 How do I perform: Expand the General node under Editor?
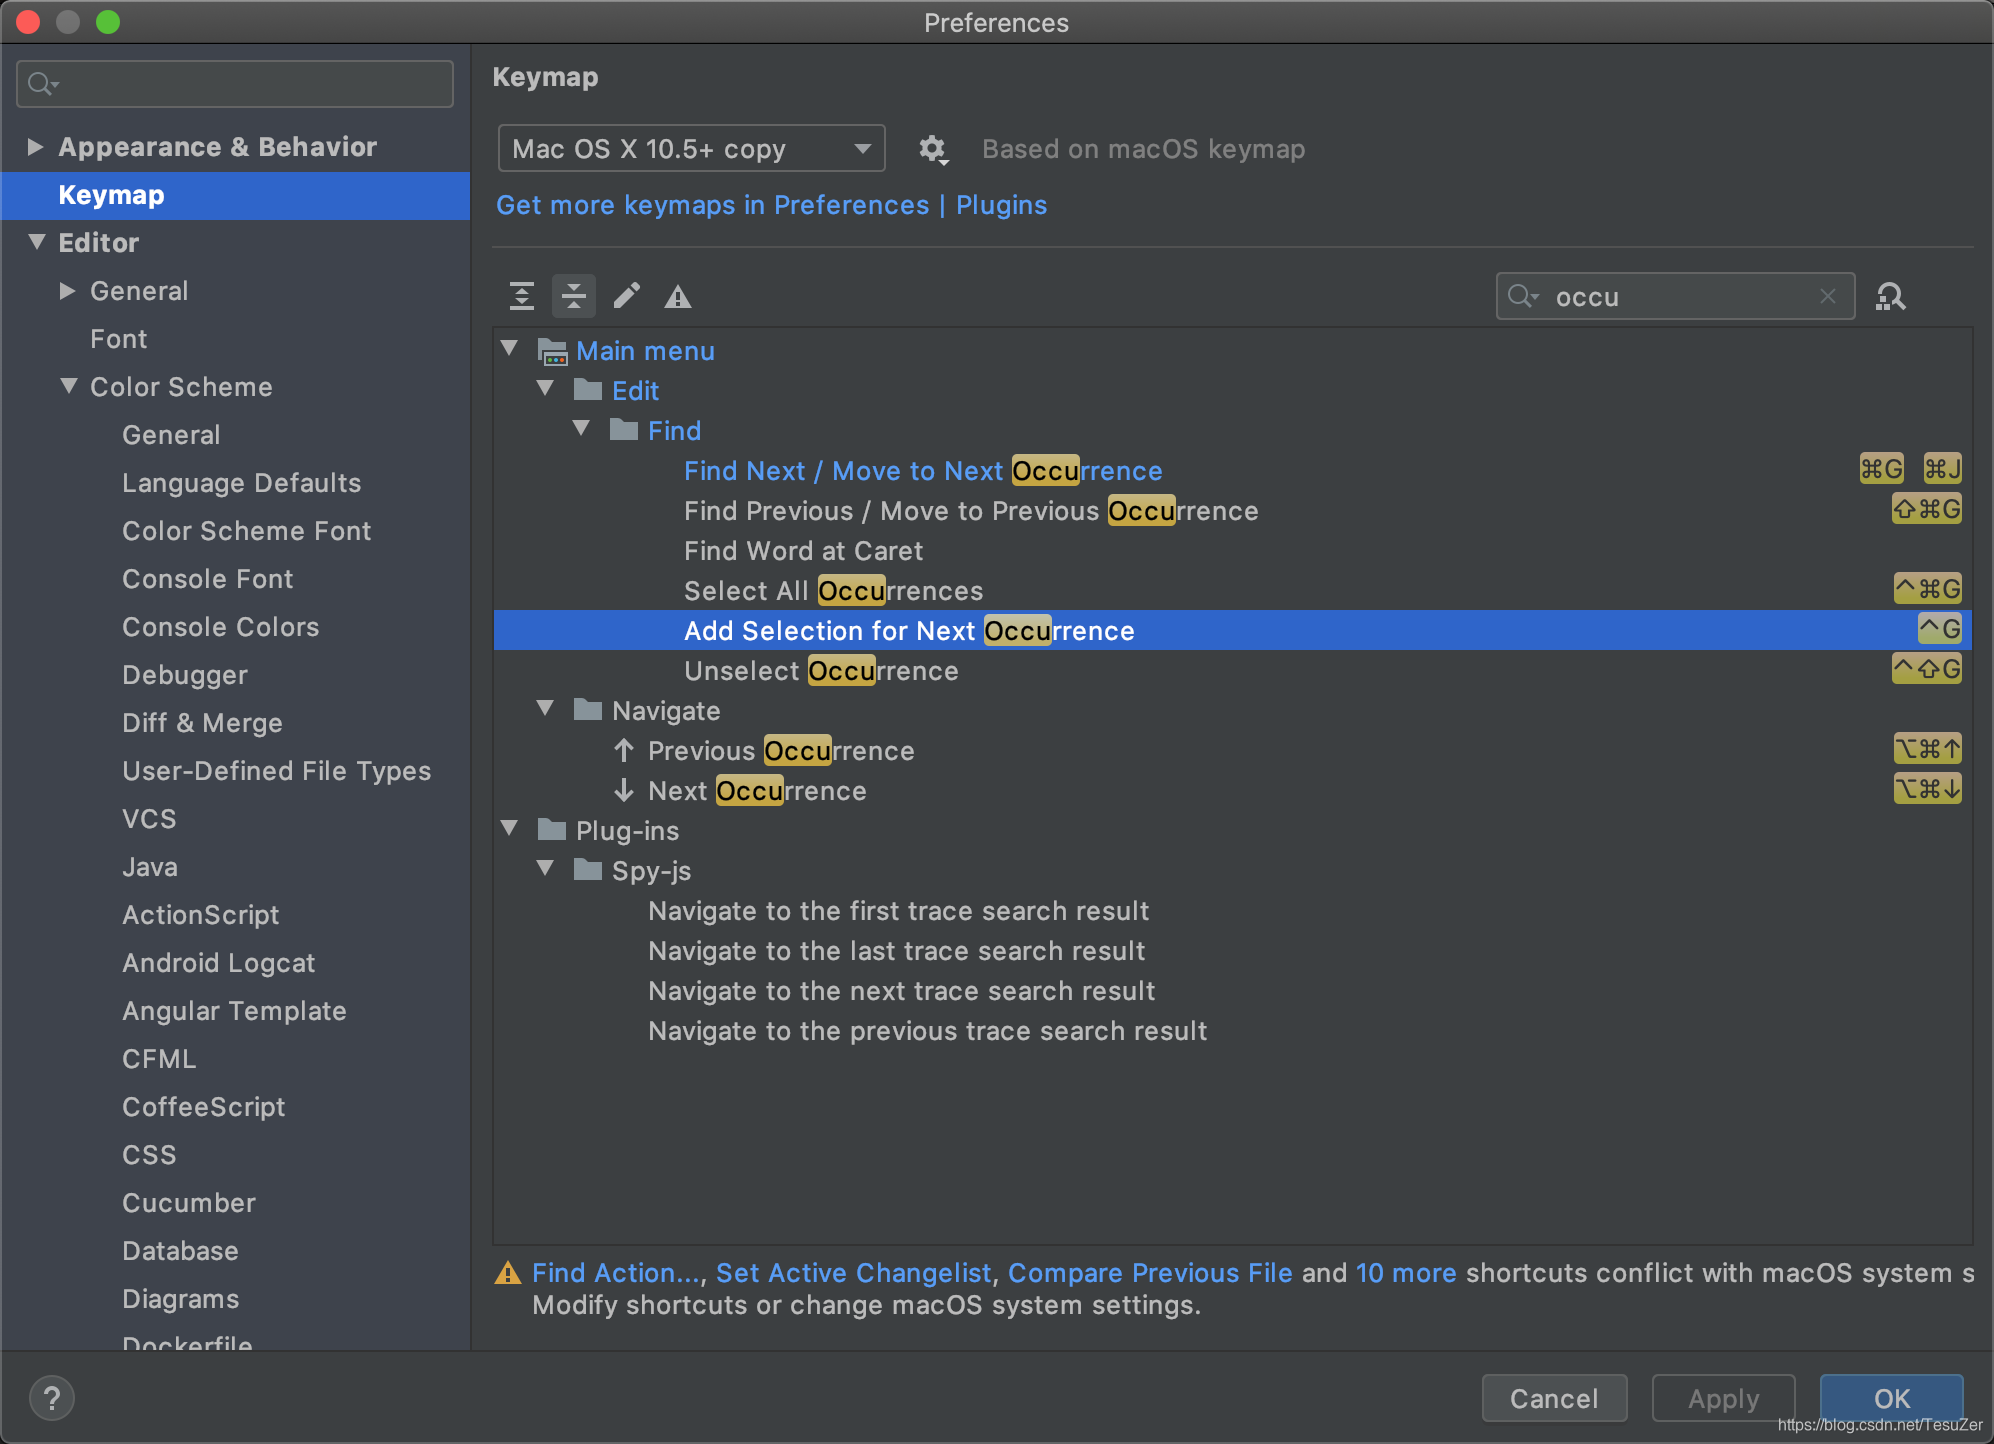click(x=68, y=291)
